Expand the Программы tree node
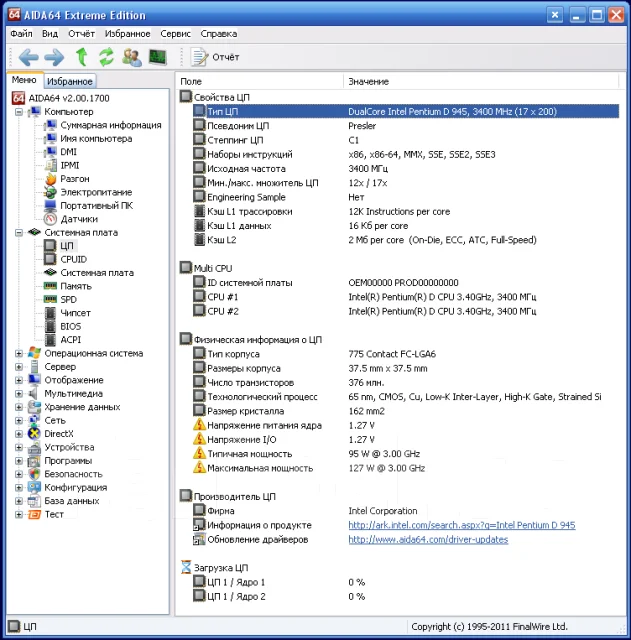The width and height of the screenshot is (631, 640). [19, 461]
